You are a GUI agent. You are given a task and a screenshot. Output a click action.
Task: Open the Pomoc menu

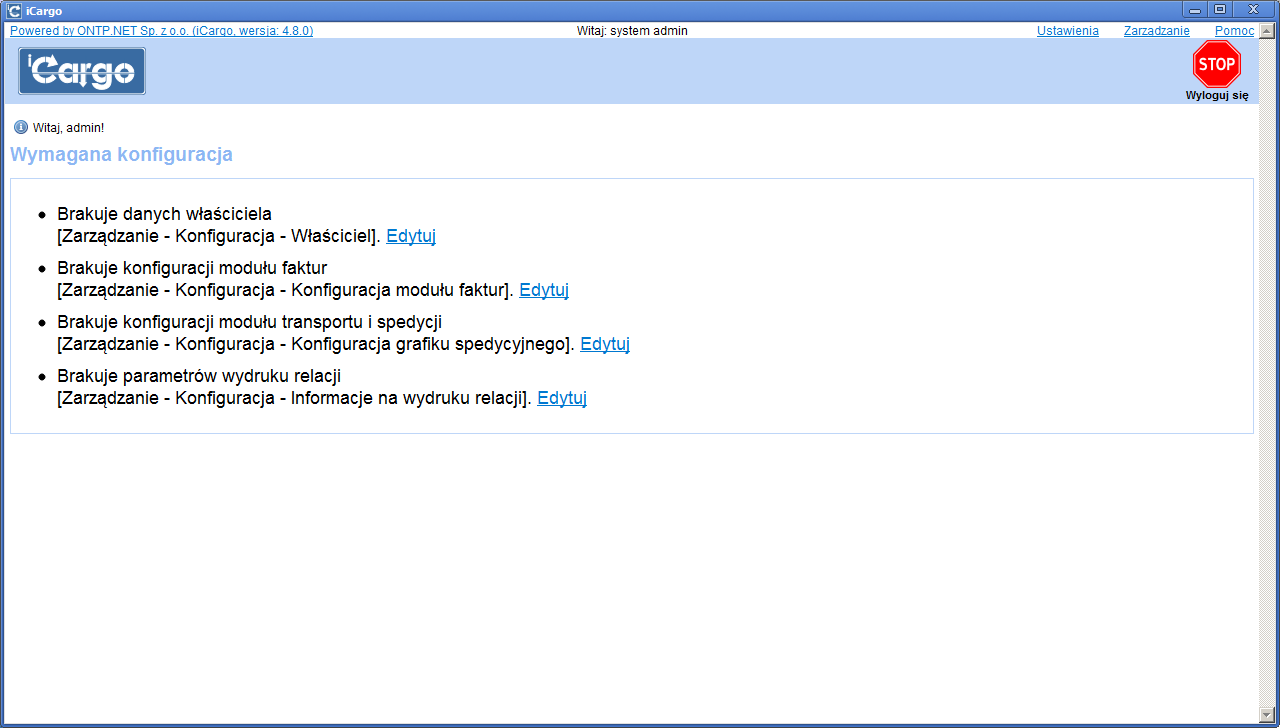coord(1234,31)
